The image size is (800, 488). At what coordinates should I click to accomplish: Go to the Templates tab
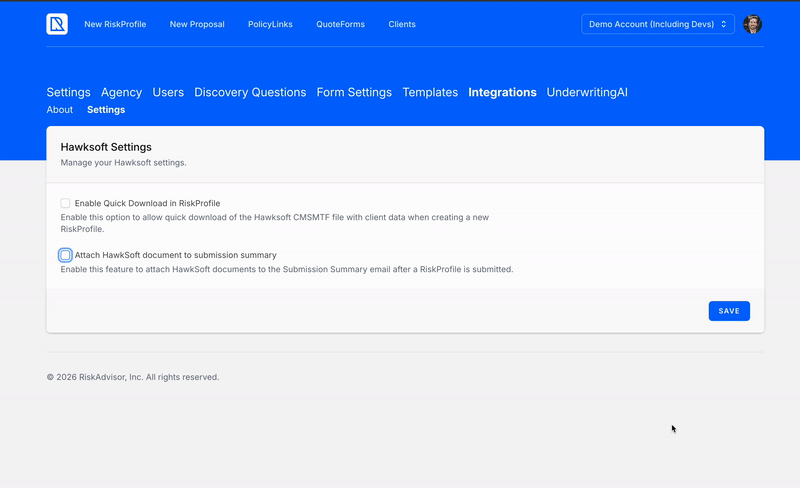pos(430,92)
